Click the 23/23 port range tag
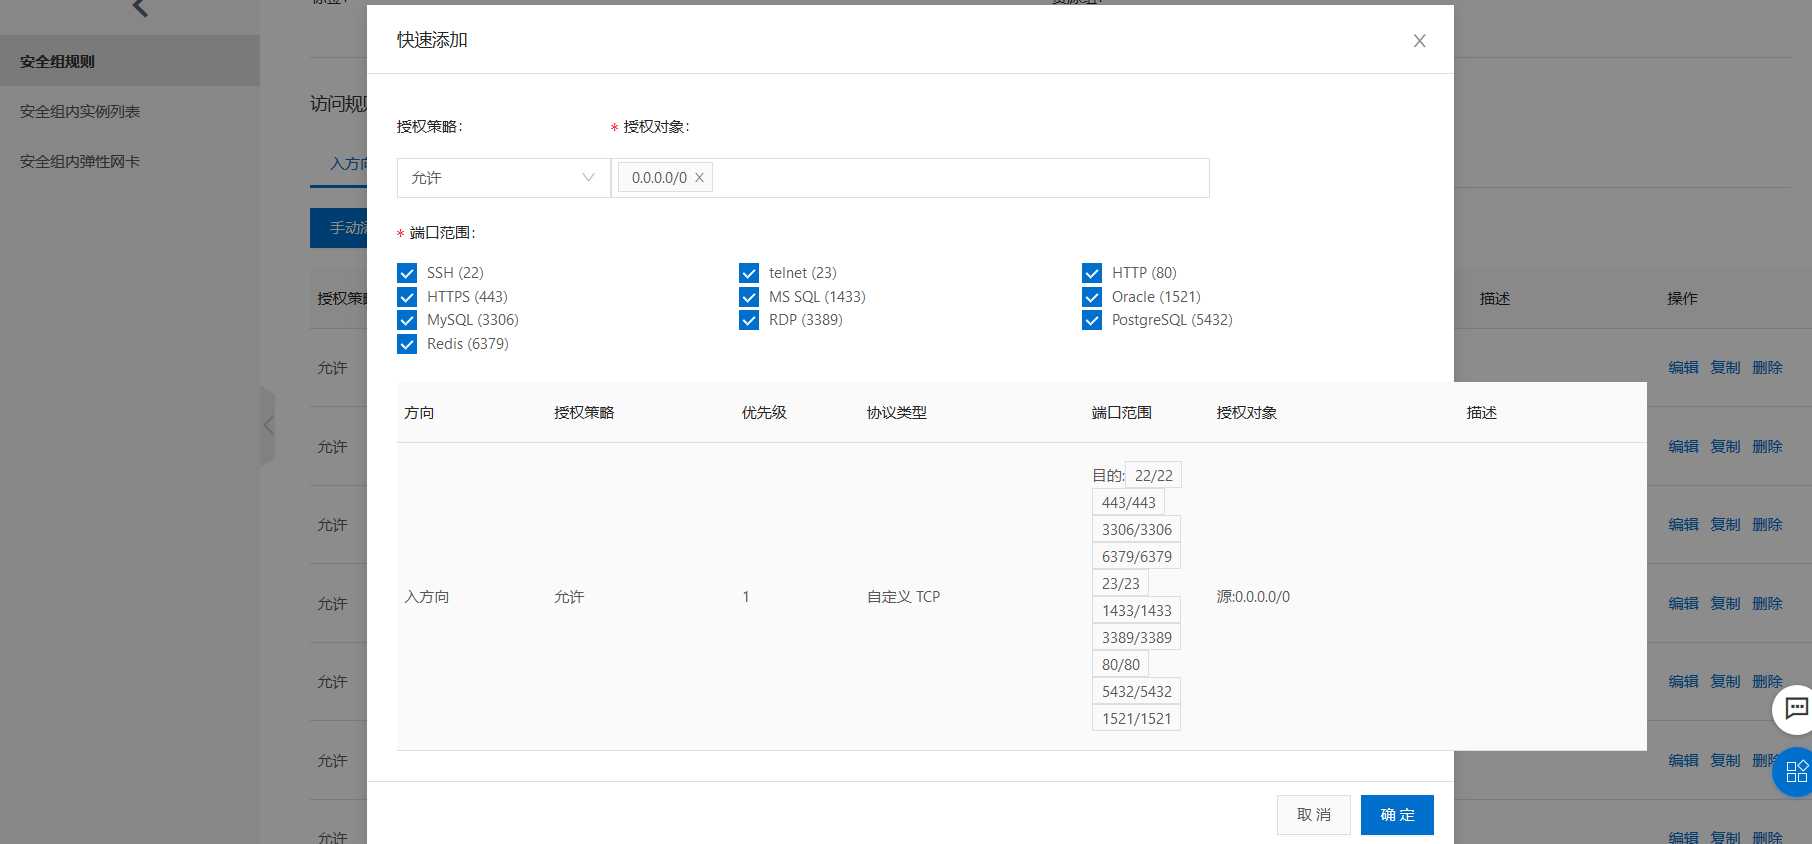Screen dimensions: 1812x844 (1120, 584)
